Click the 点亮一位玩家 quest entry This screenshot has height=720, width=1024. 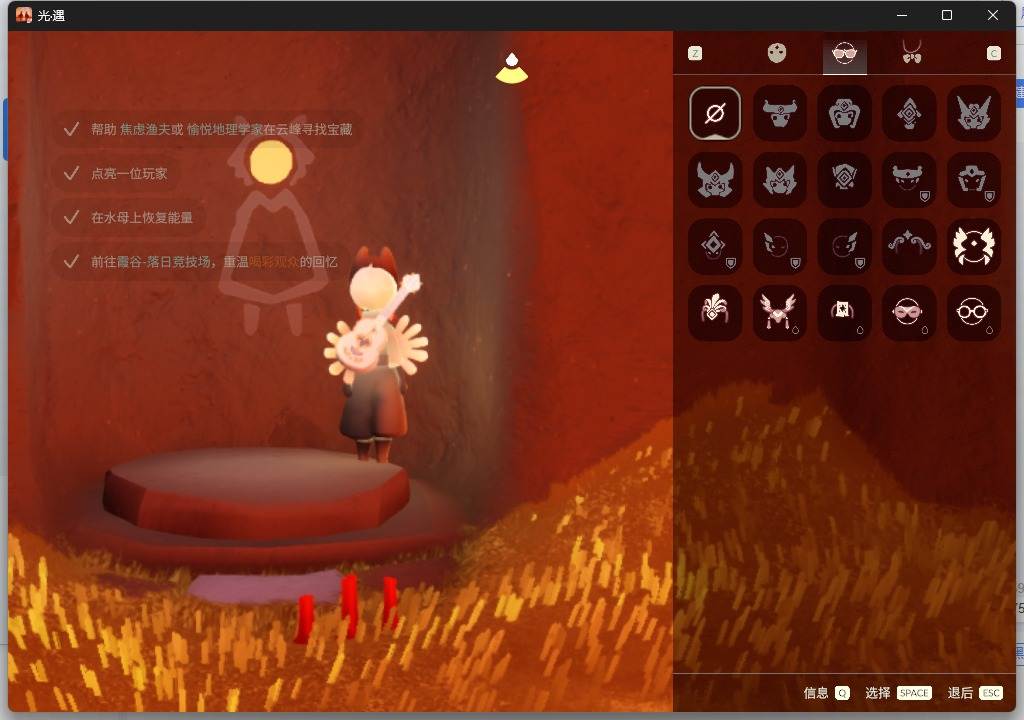[x=115, y=173]
